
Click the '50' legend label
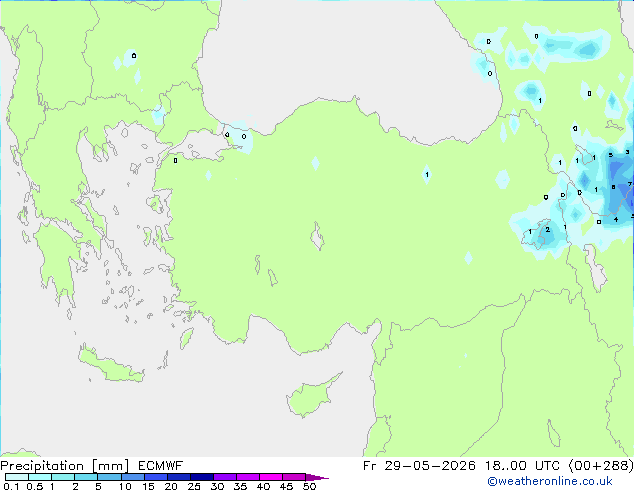309,486
